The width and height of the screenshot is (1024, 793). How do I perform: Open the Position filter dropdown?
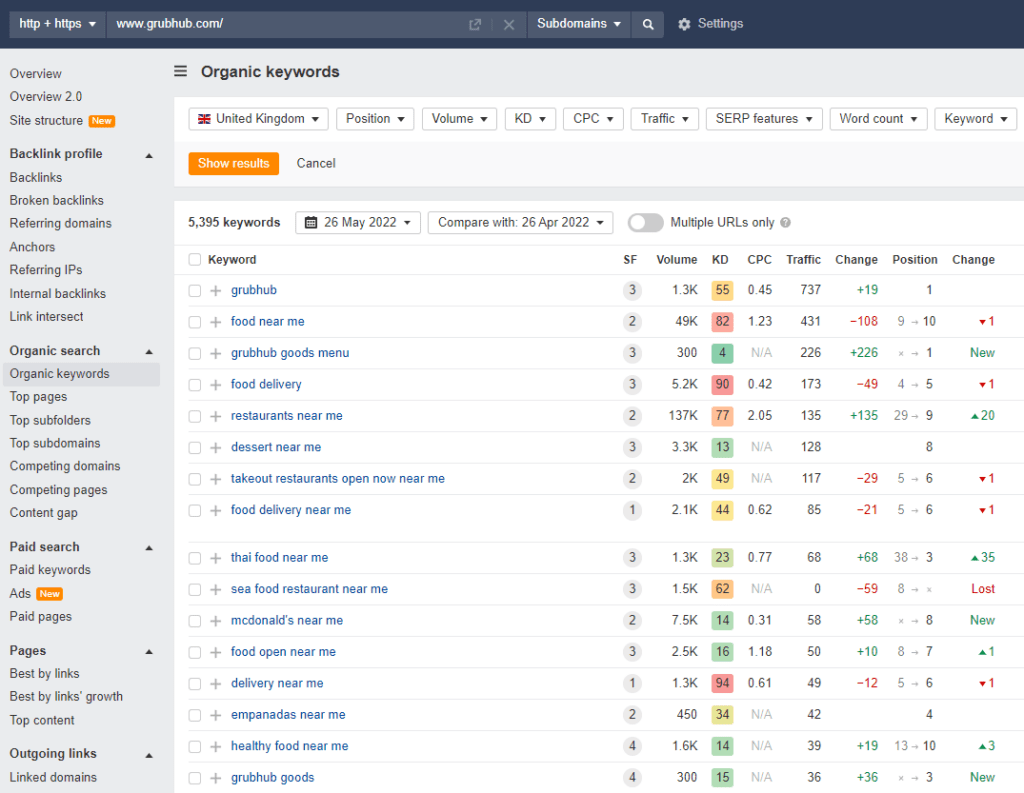coord(375,119)
